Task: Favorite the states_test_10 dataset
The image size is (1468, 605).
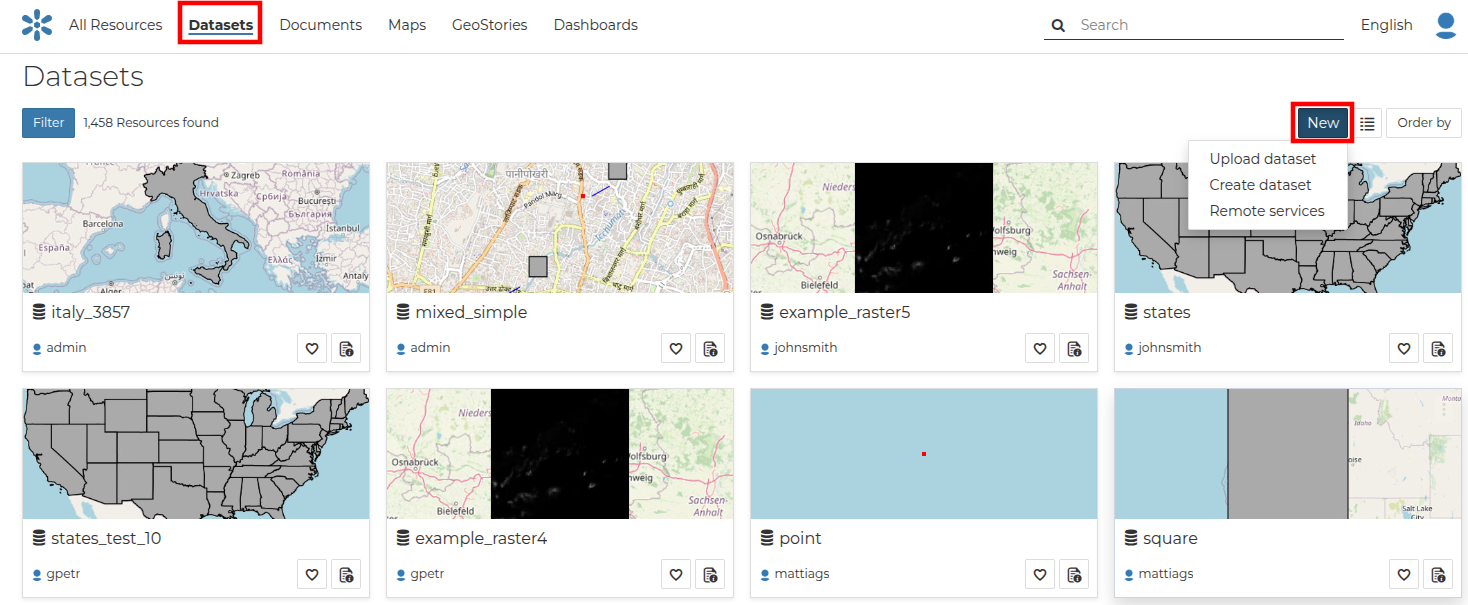Action: [312, 574]
